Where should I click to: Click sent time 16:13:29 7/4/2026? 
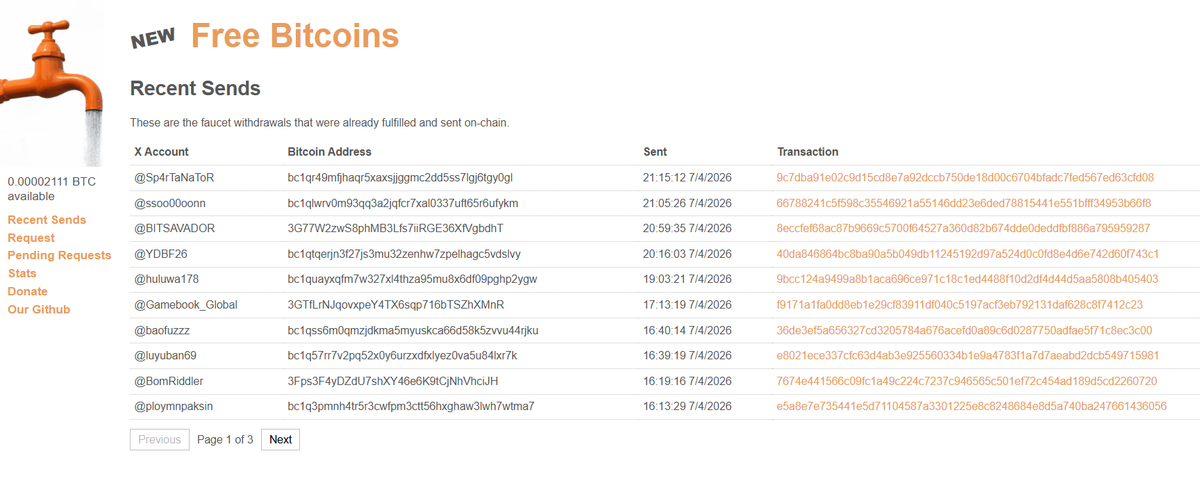(688, 407)
